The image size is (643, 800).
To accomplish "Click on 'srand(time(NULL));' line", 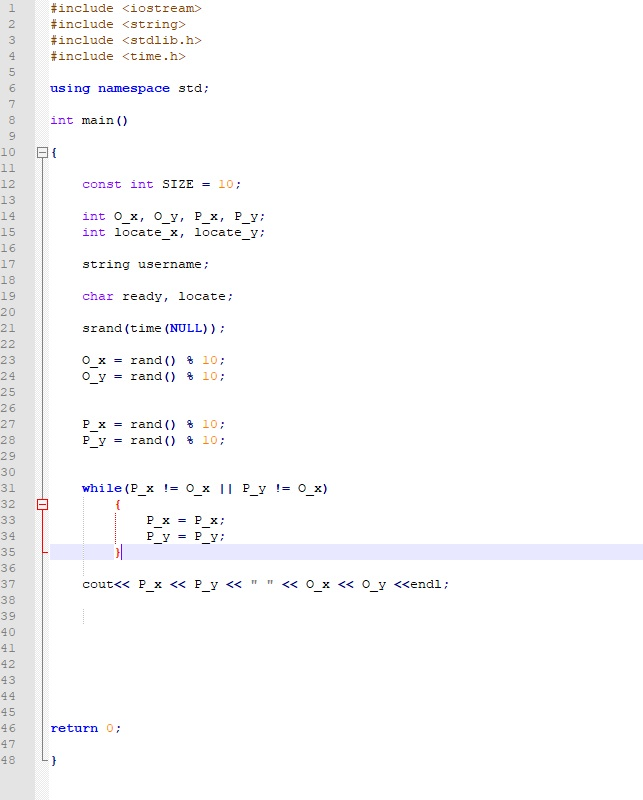I will [x=154, y=328].
